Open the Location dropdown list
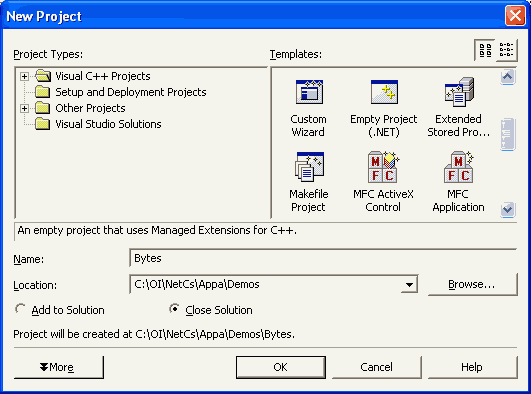Viewport: 531px width, 394px height. (409, 285)
